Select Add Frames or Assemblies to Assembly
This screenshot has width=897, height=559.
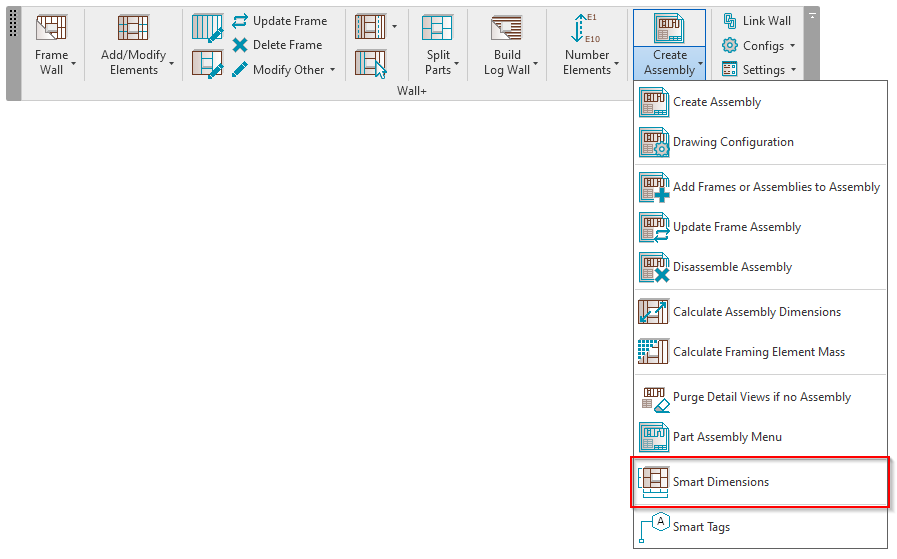[x=776, y=187]
